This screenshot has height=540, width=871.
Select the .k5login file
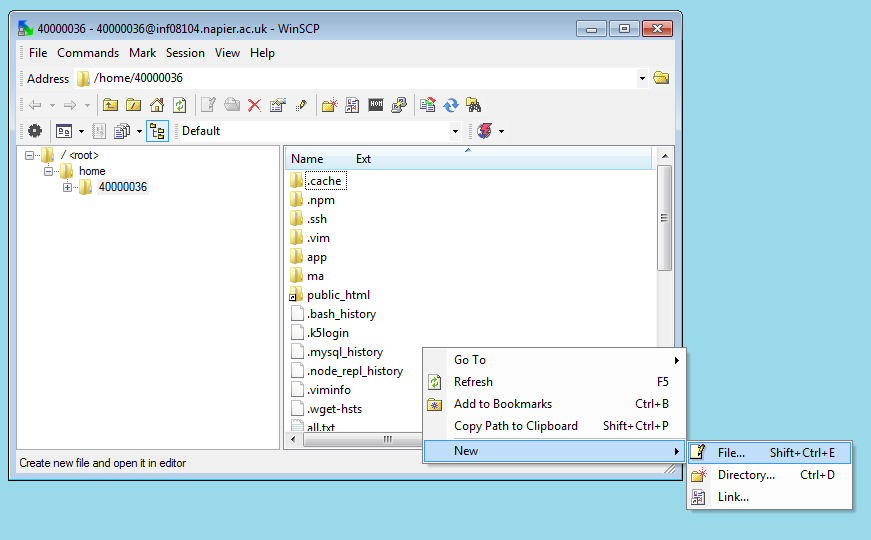pos(320,333)
